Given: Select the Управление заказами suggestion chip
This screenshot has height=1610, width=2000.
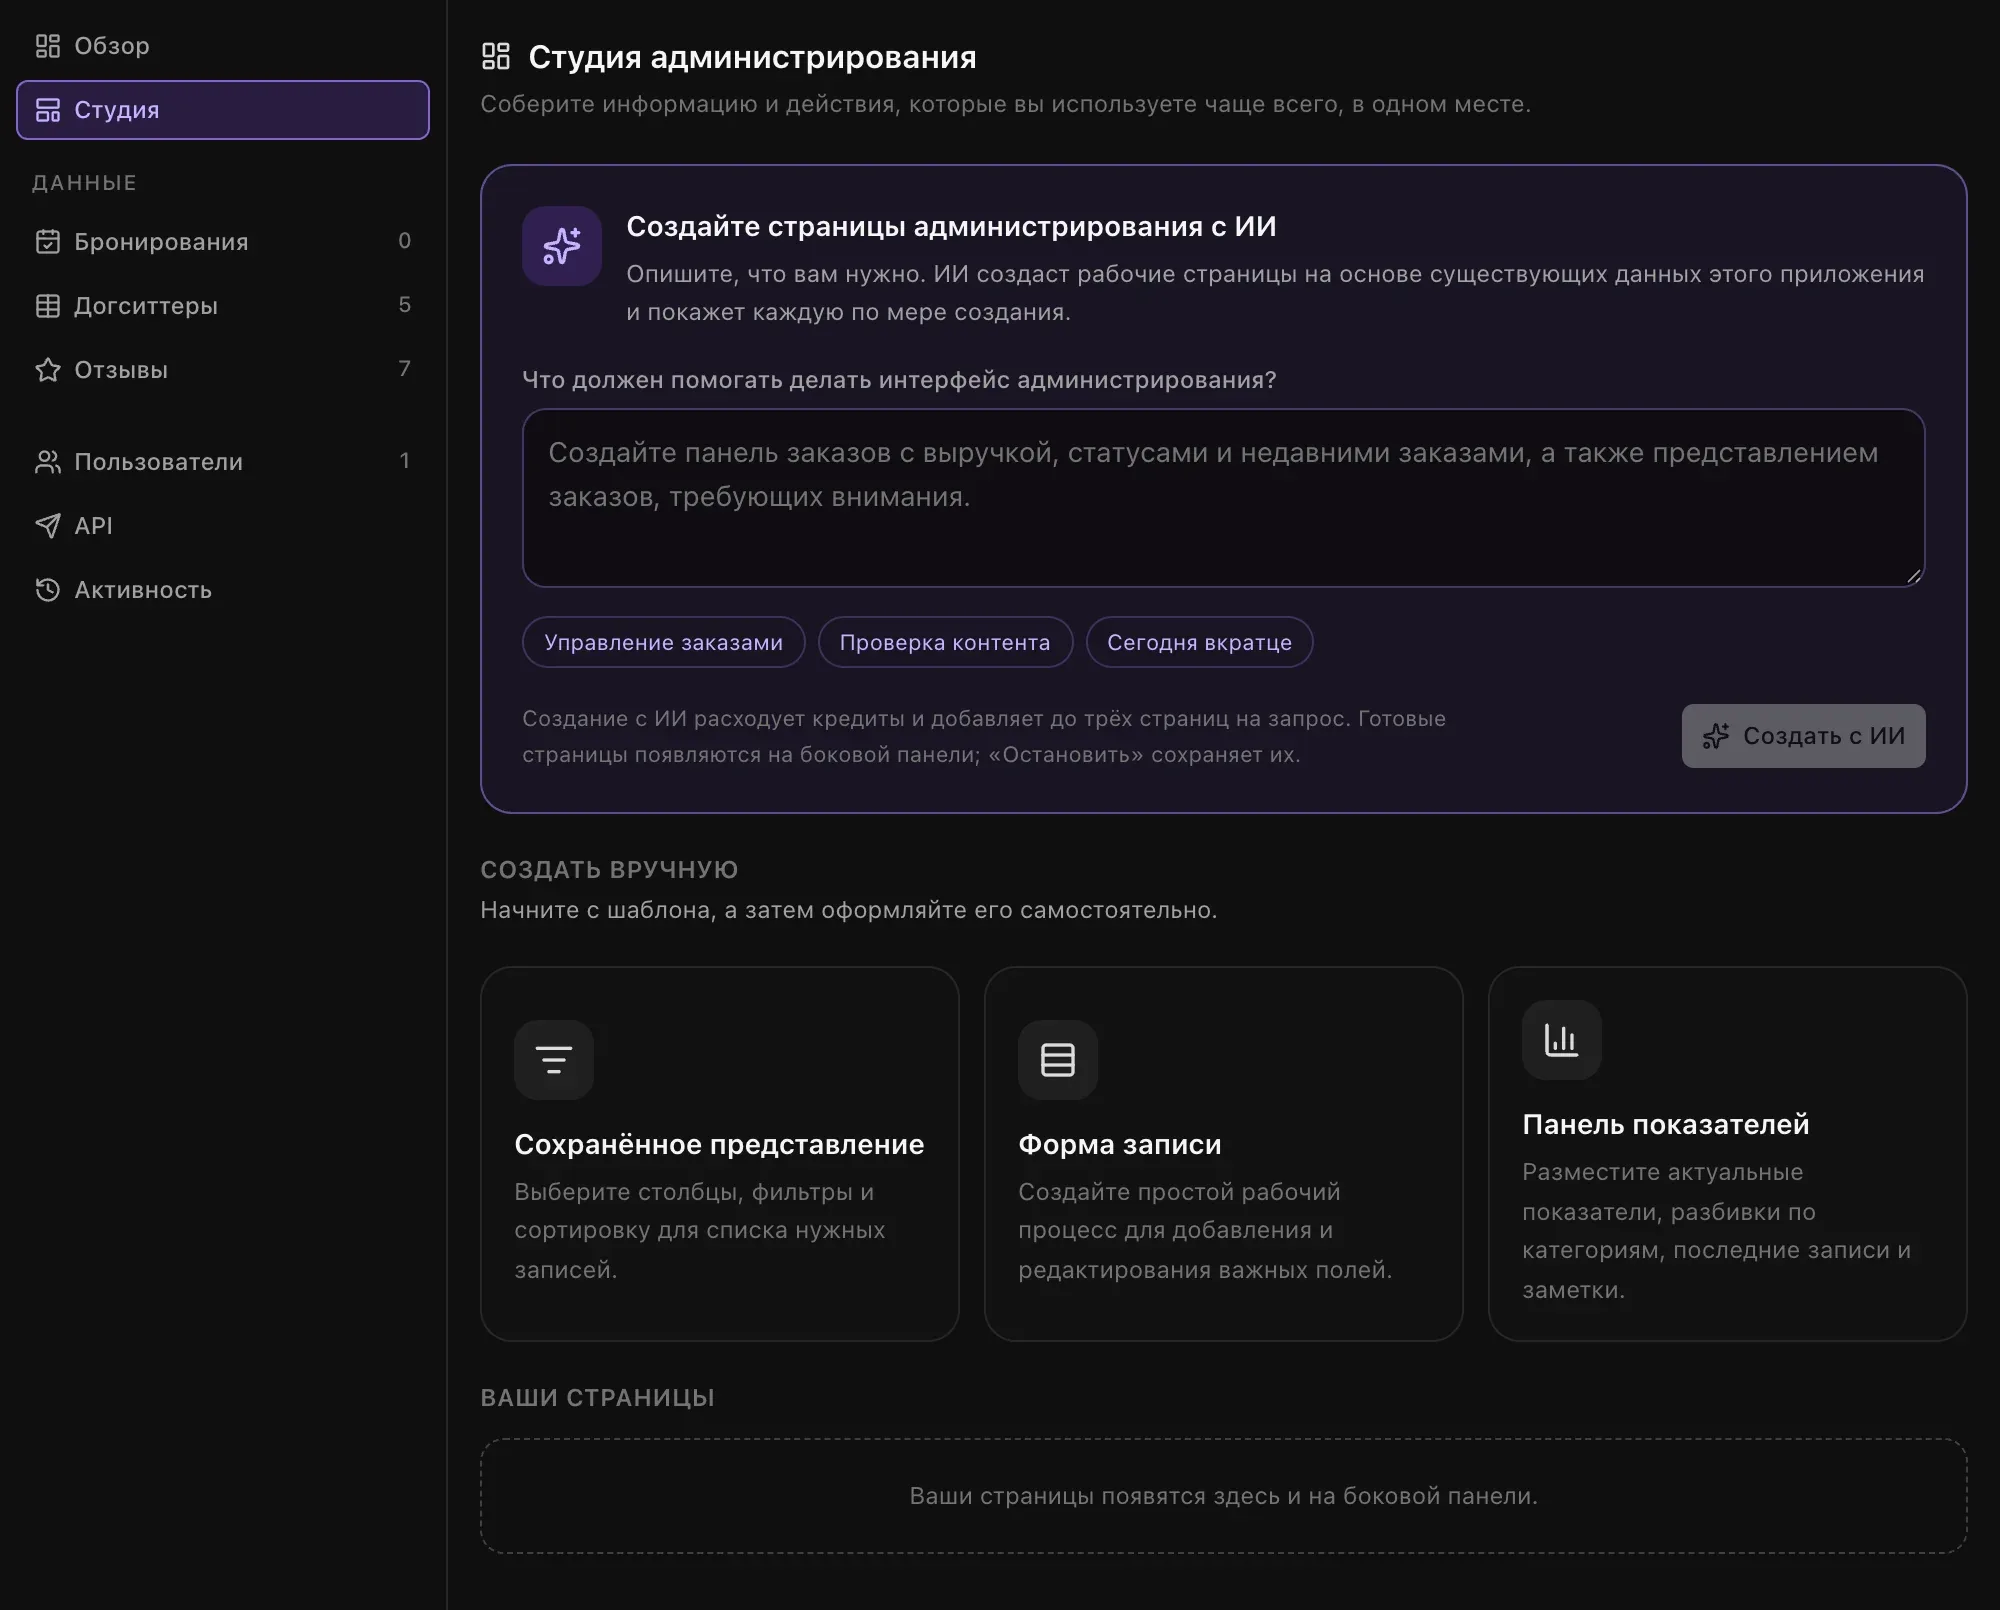Looking at the screenshot, I should (664, 642).
